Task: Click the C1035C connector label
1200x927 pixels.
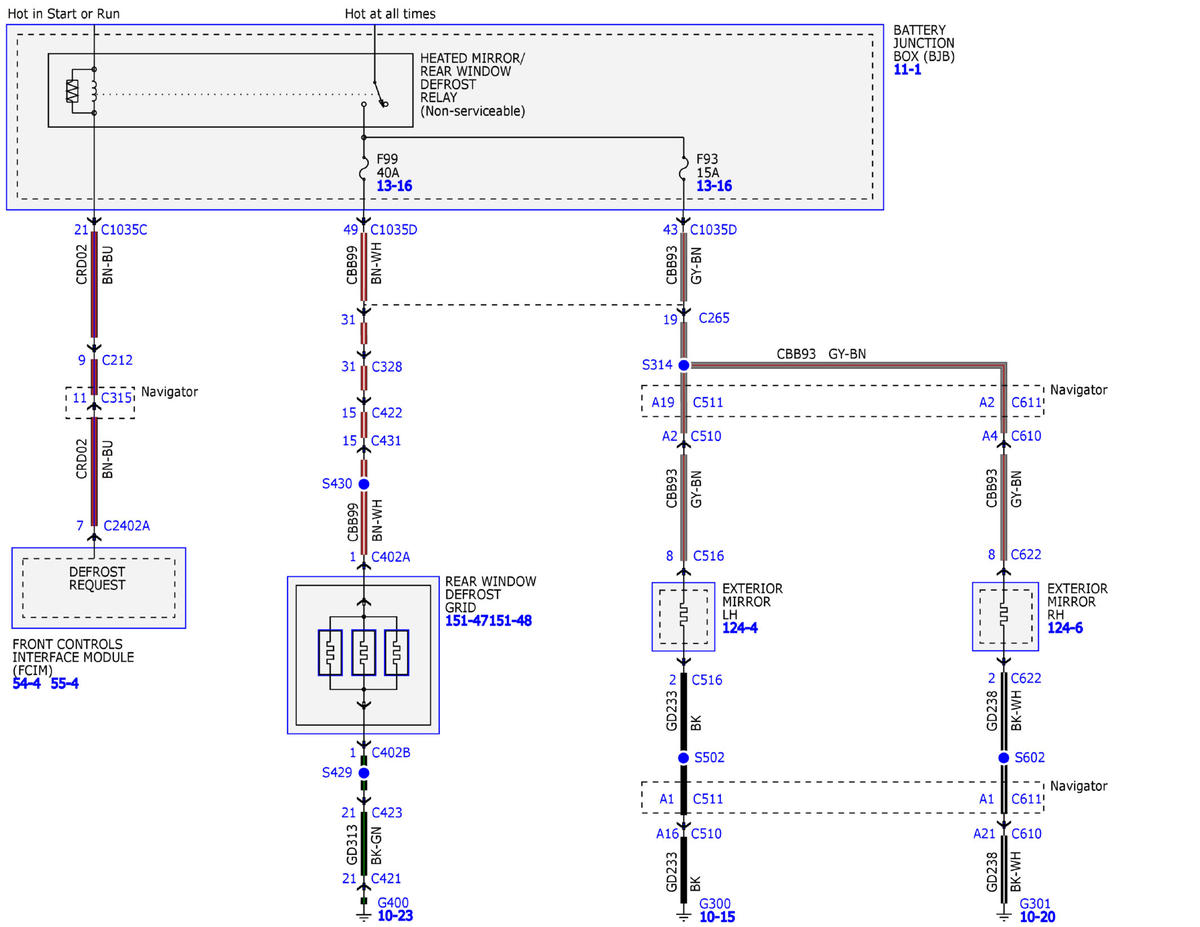Action: 124,230
